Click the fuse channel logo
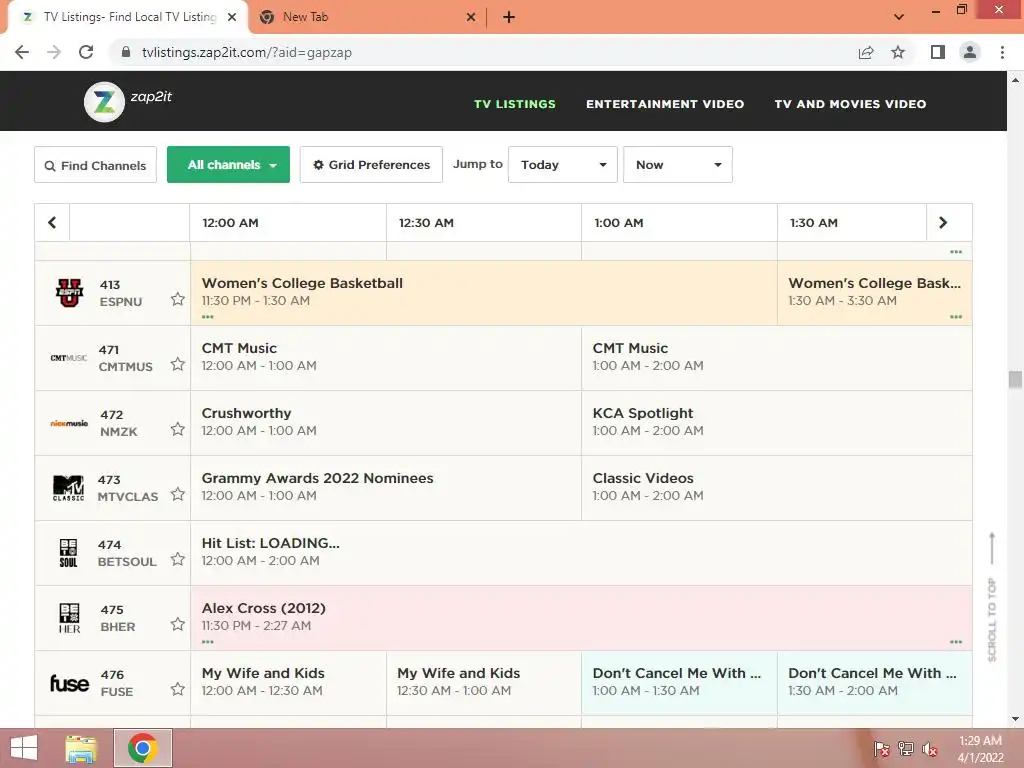This screenshot has height=768, width=1024. point(69,683)
